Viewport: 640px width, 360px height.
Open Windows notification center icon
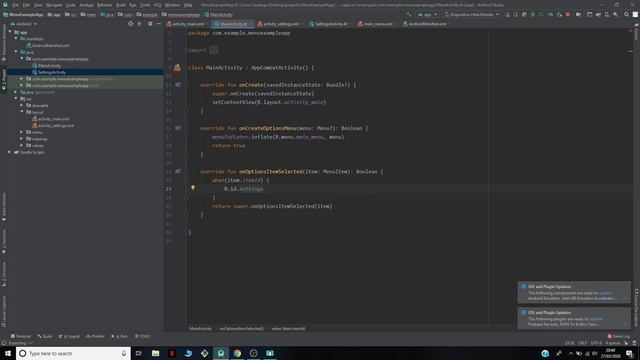click(629, 353)
